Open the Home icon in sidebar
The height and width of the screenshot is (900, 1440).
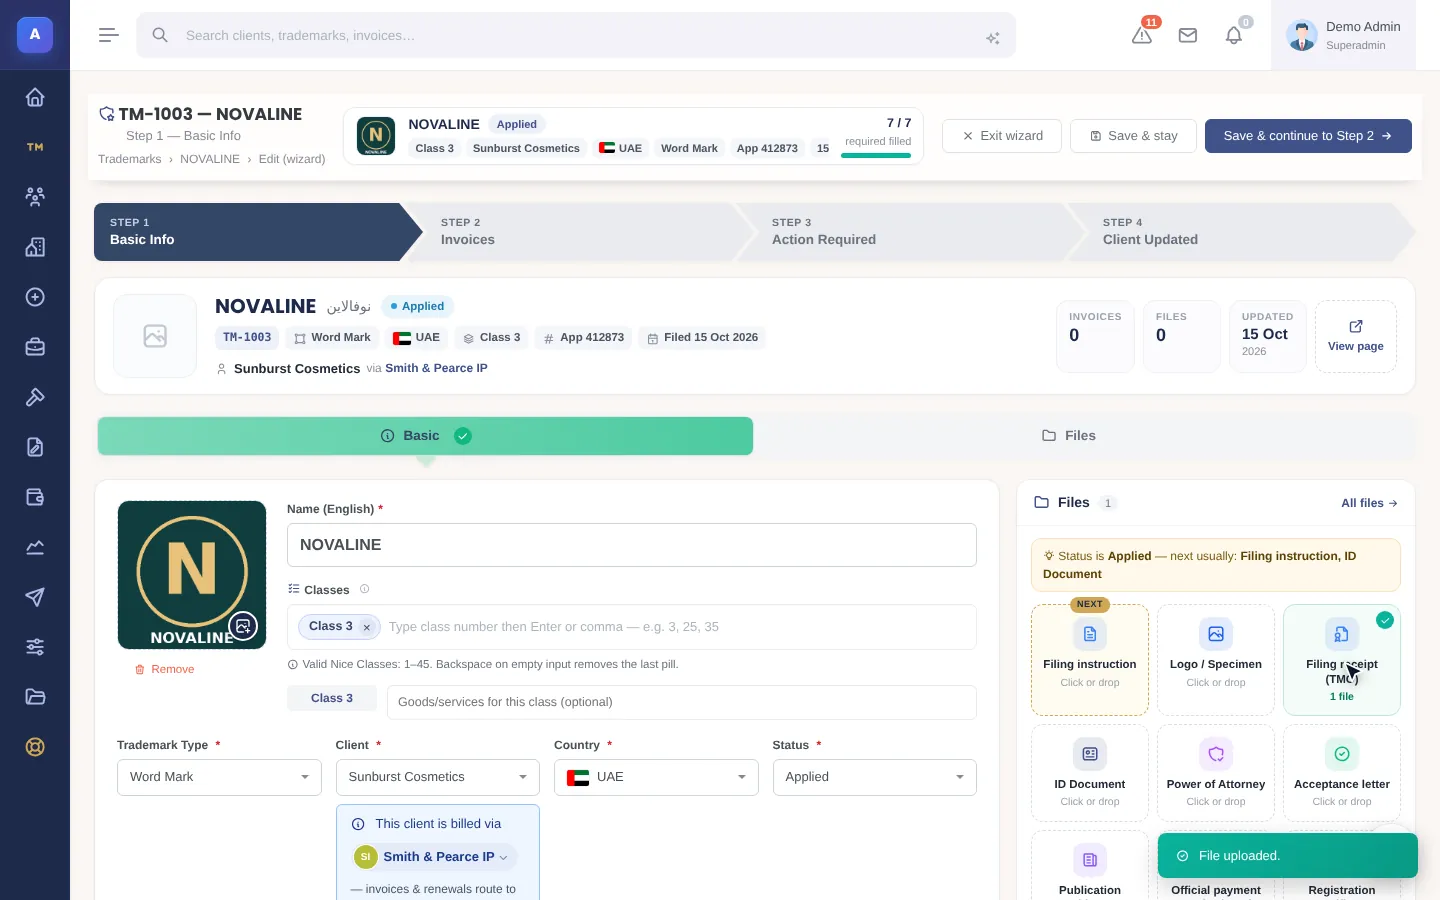35,97
